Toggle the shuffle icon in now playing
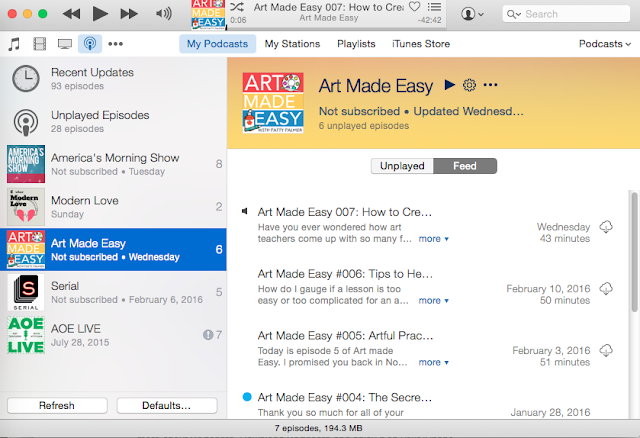 237,7
